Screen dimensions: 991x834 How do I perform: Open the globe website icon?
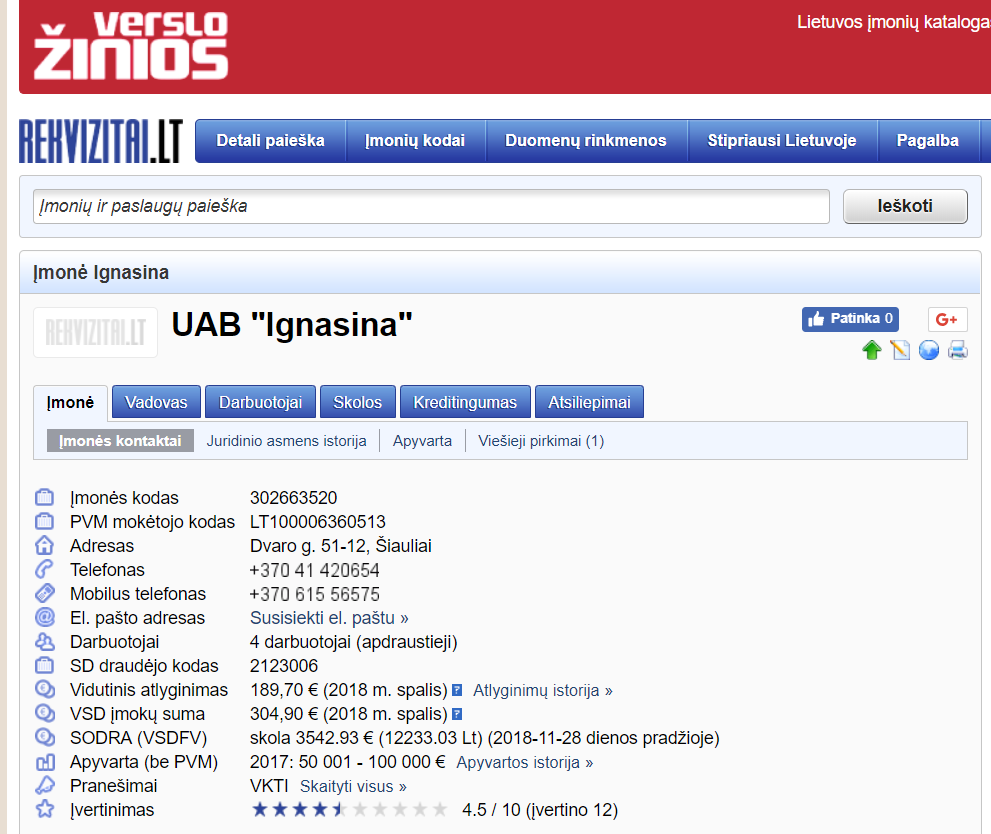(x=928, y=350)
